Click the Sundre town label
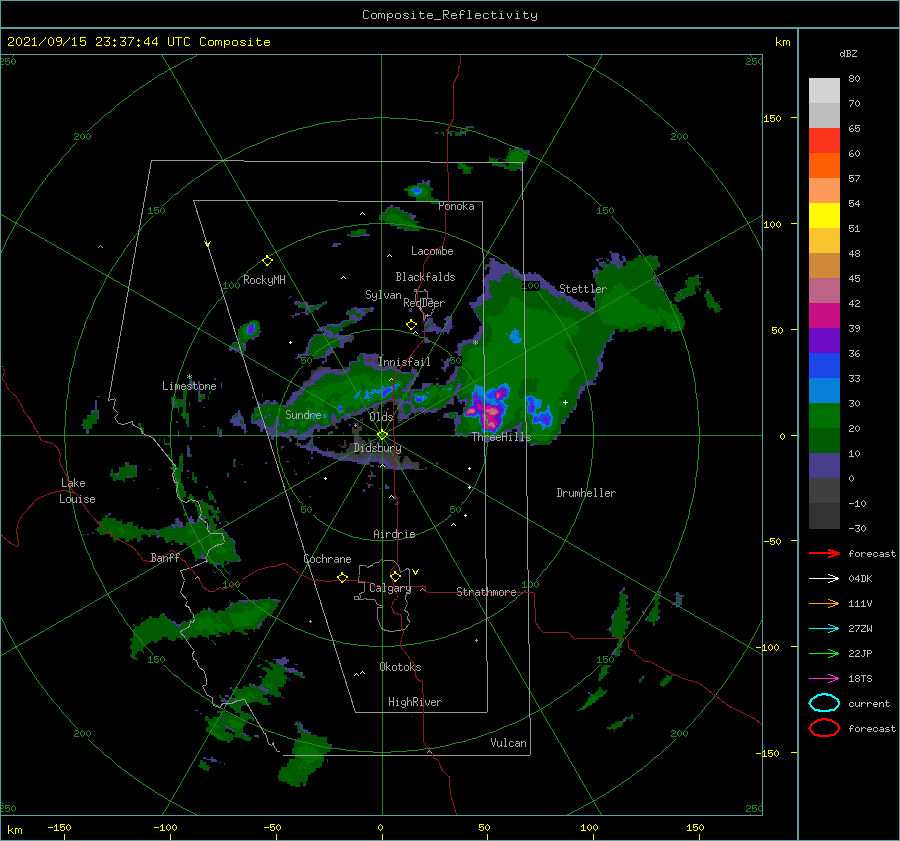This screenshot has width=900, height=841. coord(303,414)
